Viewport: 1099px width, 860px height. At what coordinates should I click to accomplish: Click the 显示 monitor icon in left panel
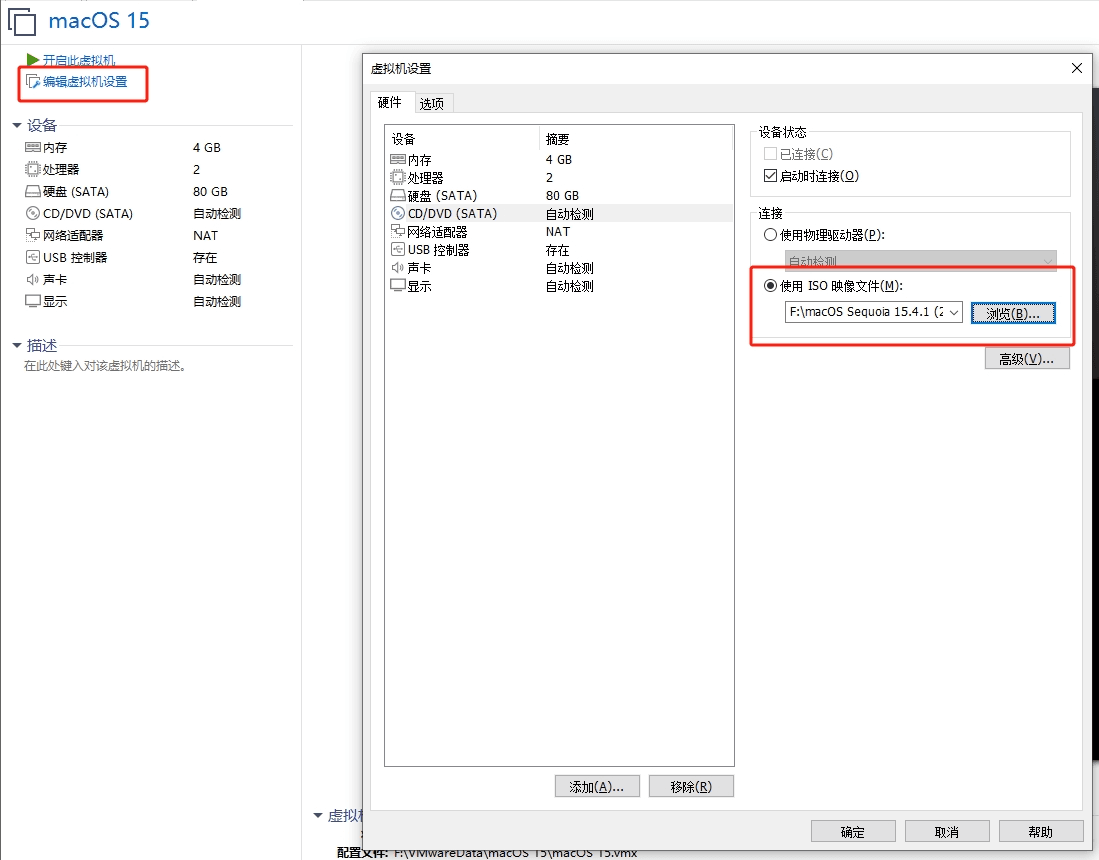[33, 301]
